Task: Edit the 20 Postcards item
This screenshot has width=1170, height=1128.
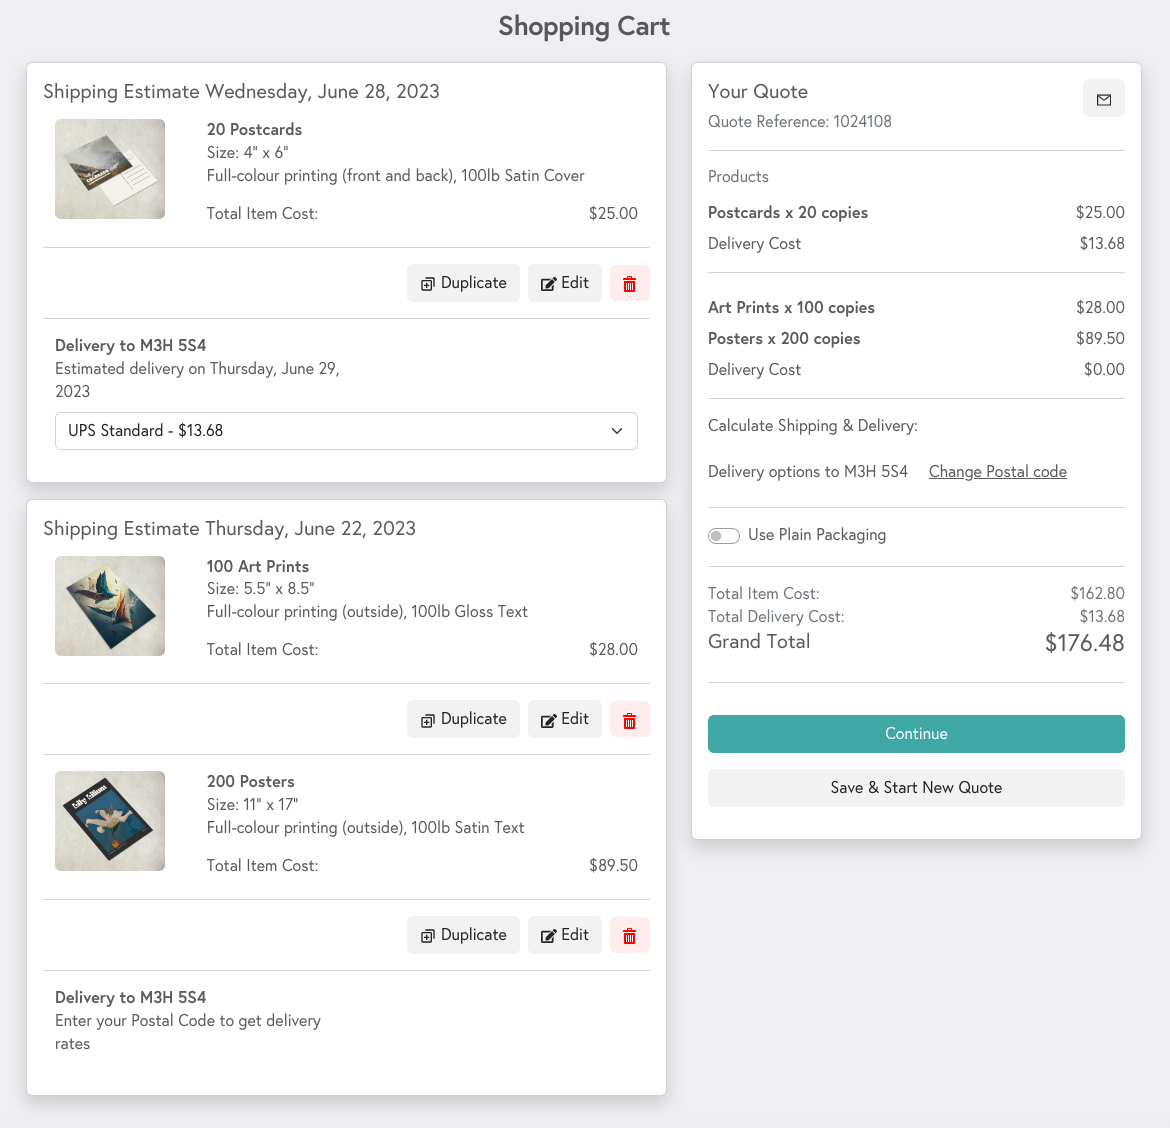Action: pyautogui.click(x=564, y=283)
